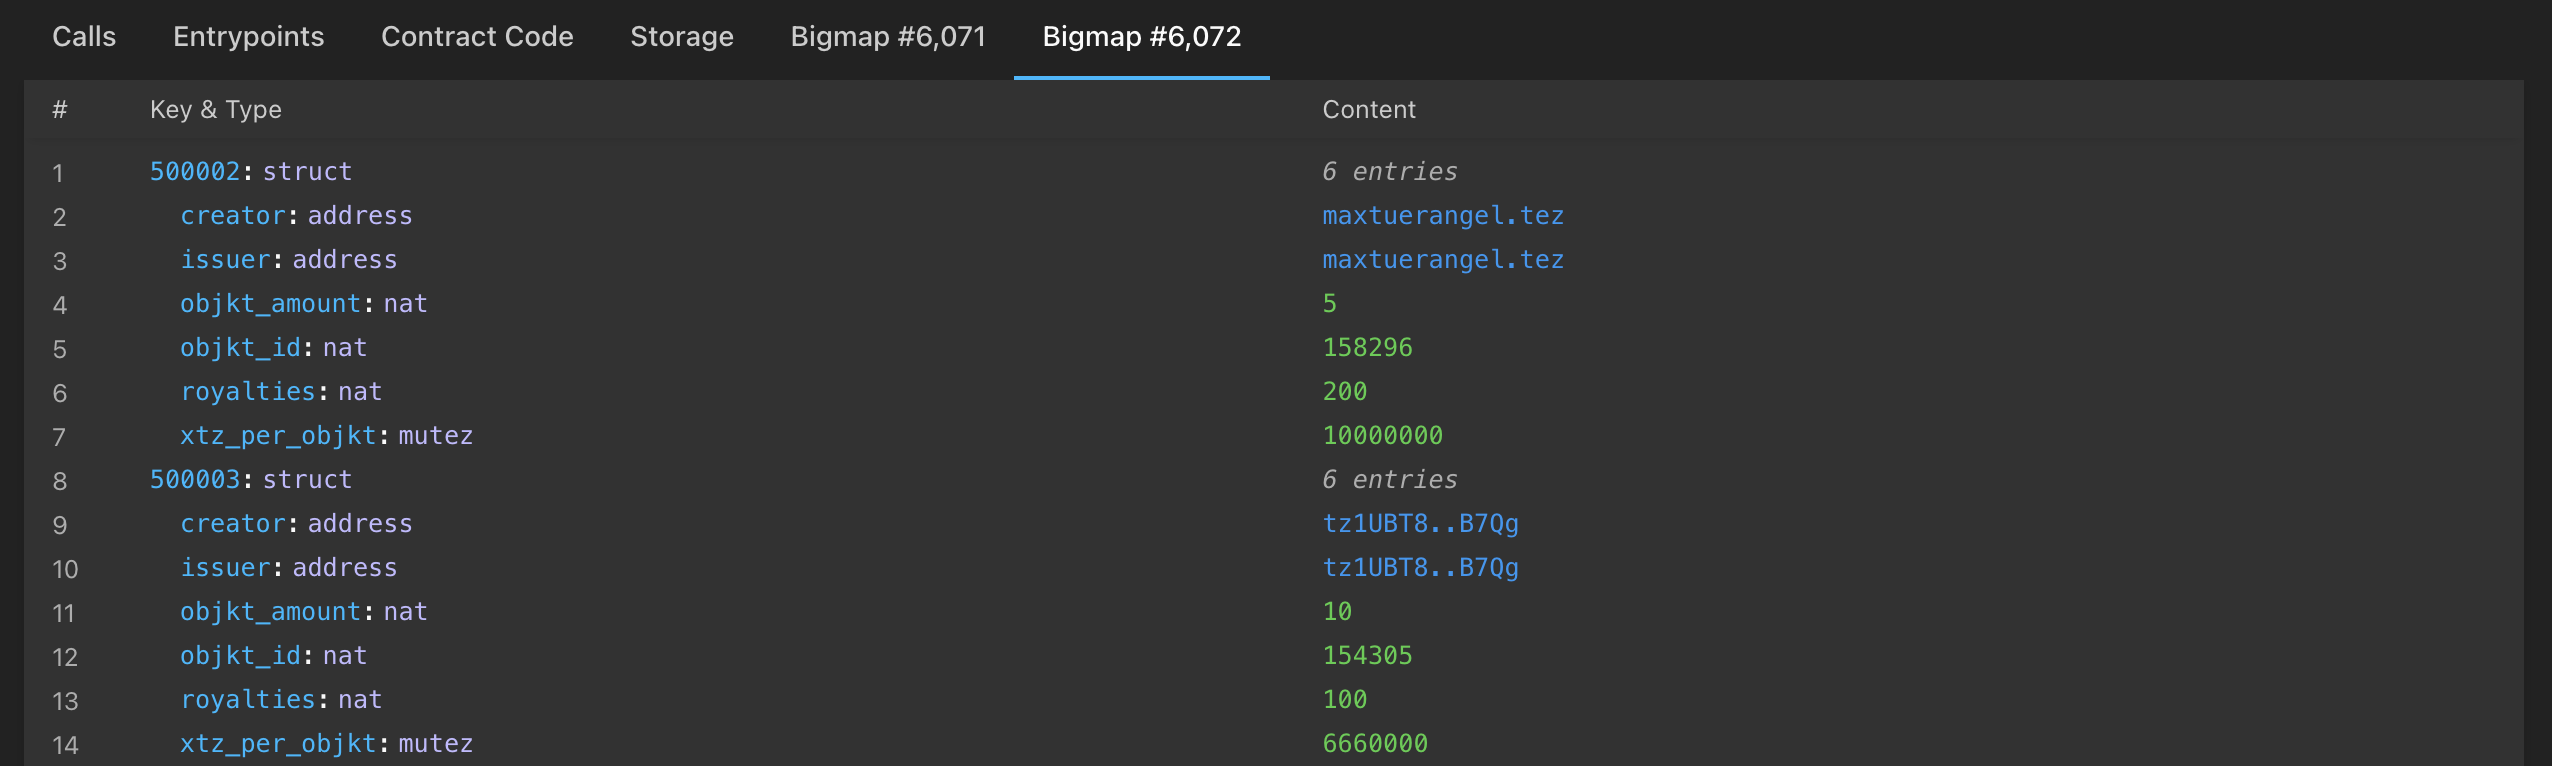The height and width of the screenshot is (766, 2552).
Task: Collapse the 500003 struct entry
Action: (x=195, y=480)
